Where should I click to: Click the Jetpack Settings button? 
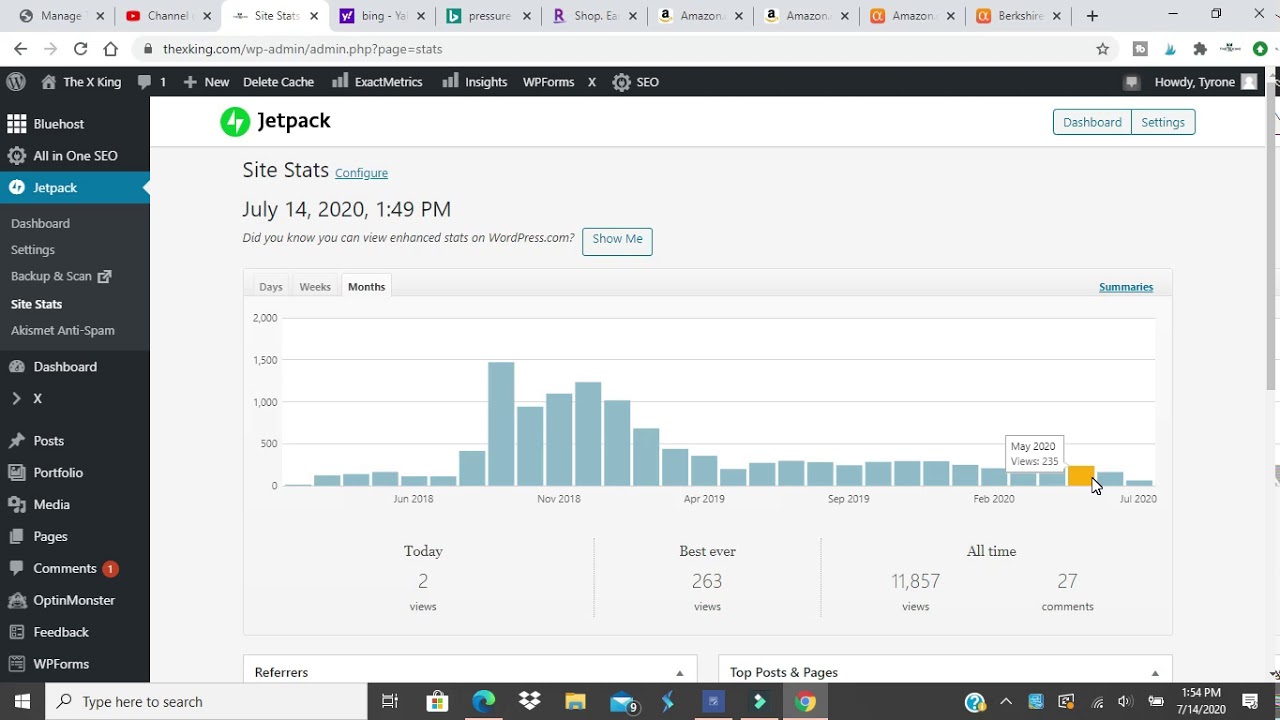coord(1163,122)
